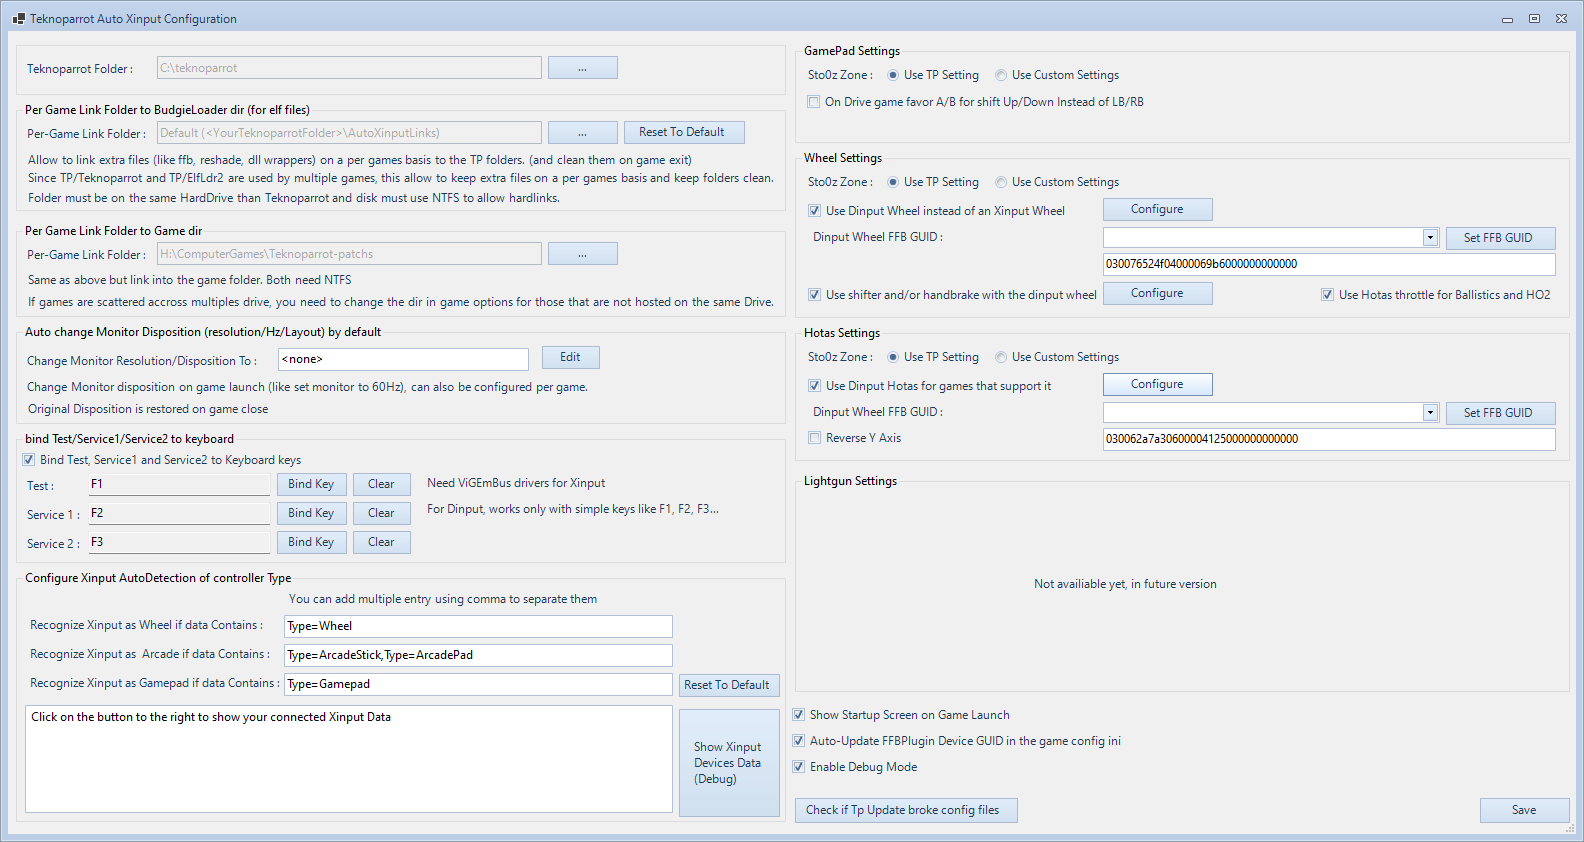
Task: Clear the Test key binding
Action: 381,485
